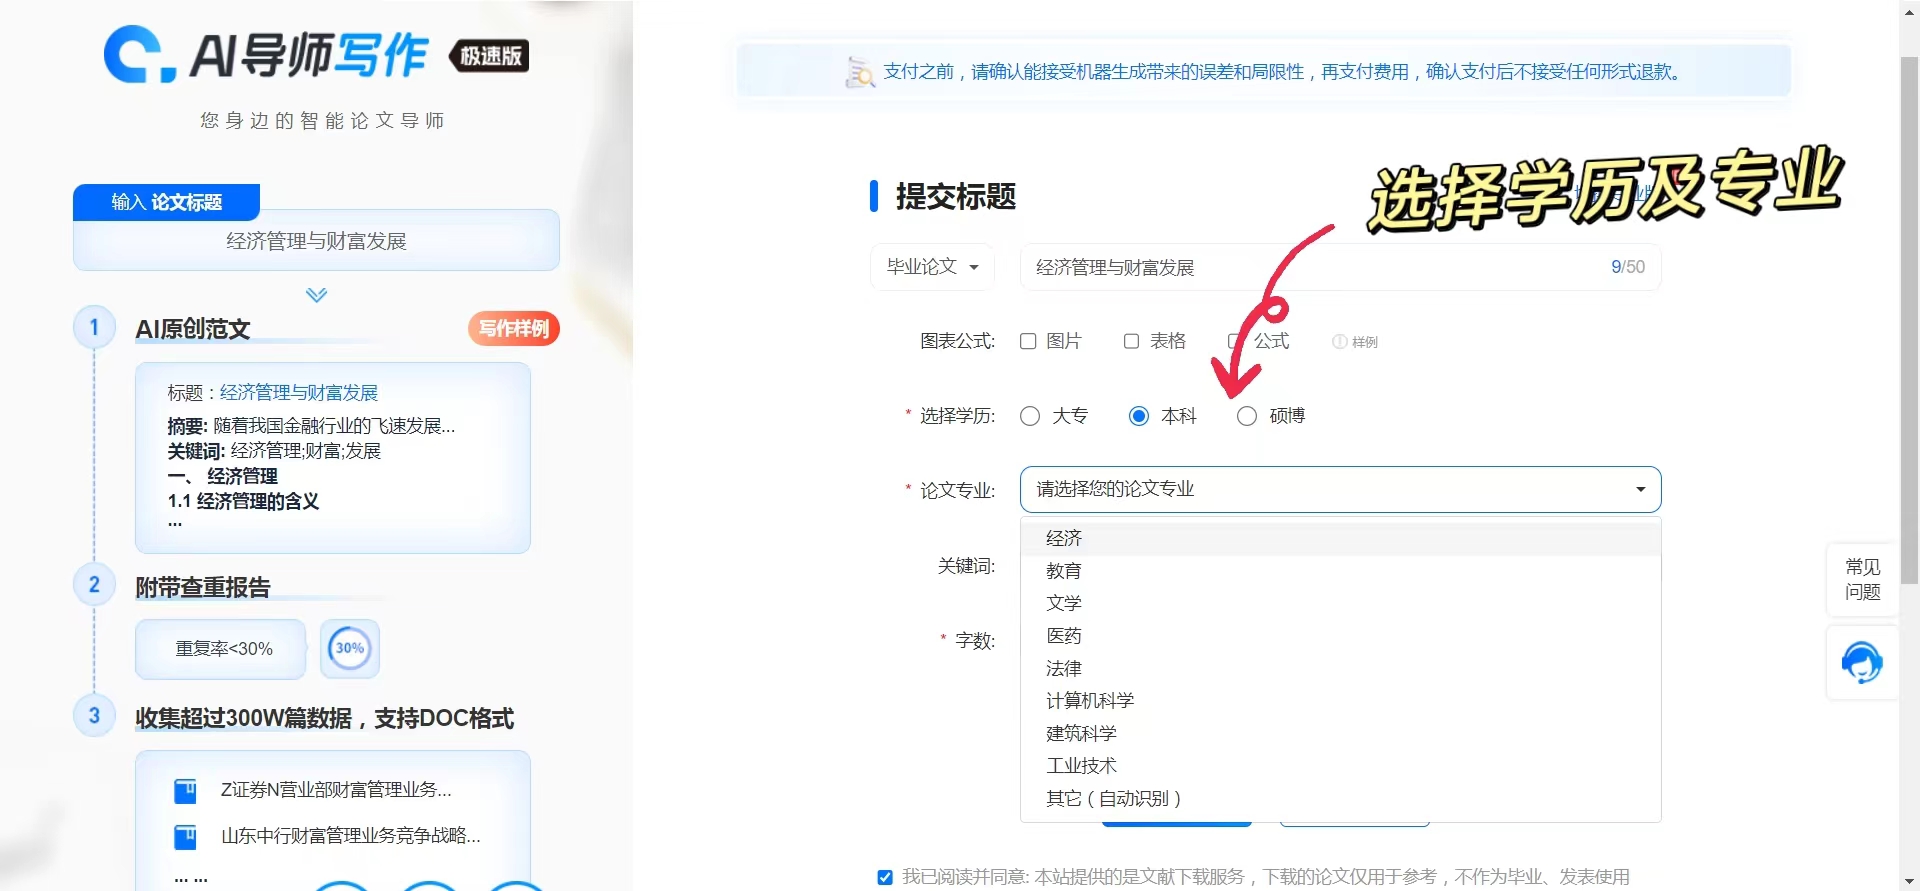Pick 其它（自动识别）option in major list
The height and width of the screenshot is (891, 1920).
point(1113,798)
